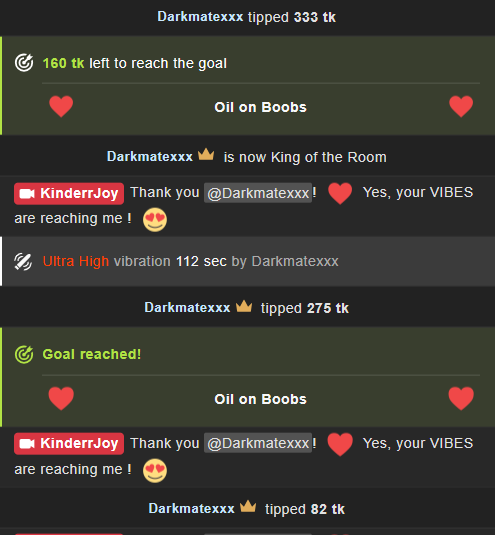This screenshot has width=495, height=535.
Task: Click the right heart in the Goal reached panel
Action: point(461,398)
